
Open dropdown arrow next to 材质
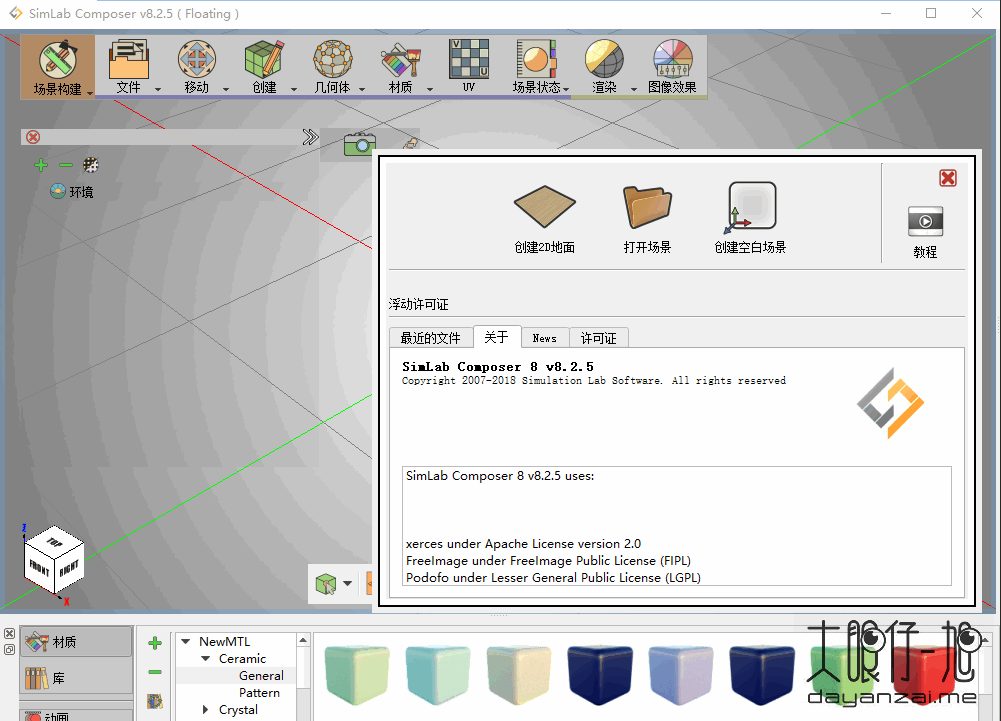point(430,89)
